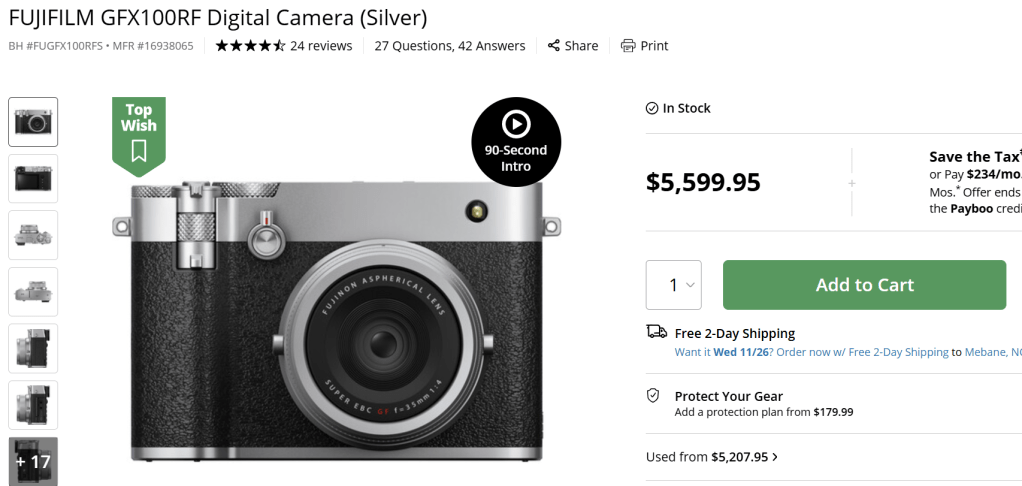Click the Share icon
Viewport: 1022px width, 486px height.
554,46
